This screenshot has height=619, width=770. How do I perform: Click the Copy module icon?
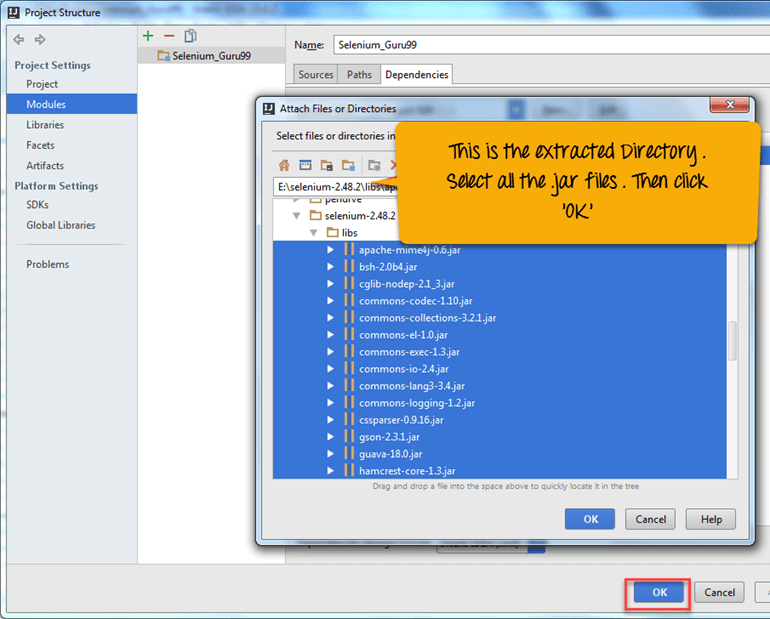click(190, 37)
